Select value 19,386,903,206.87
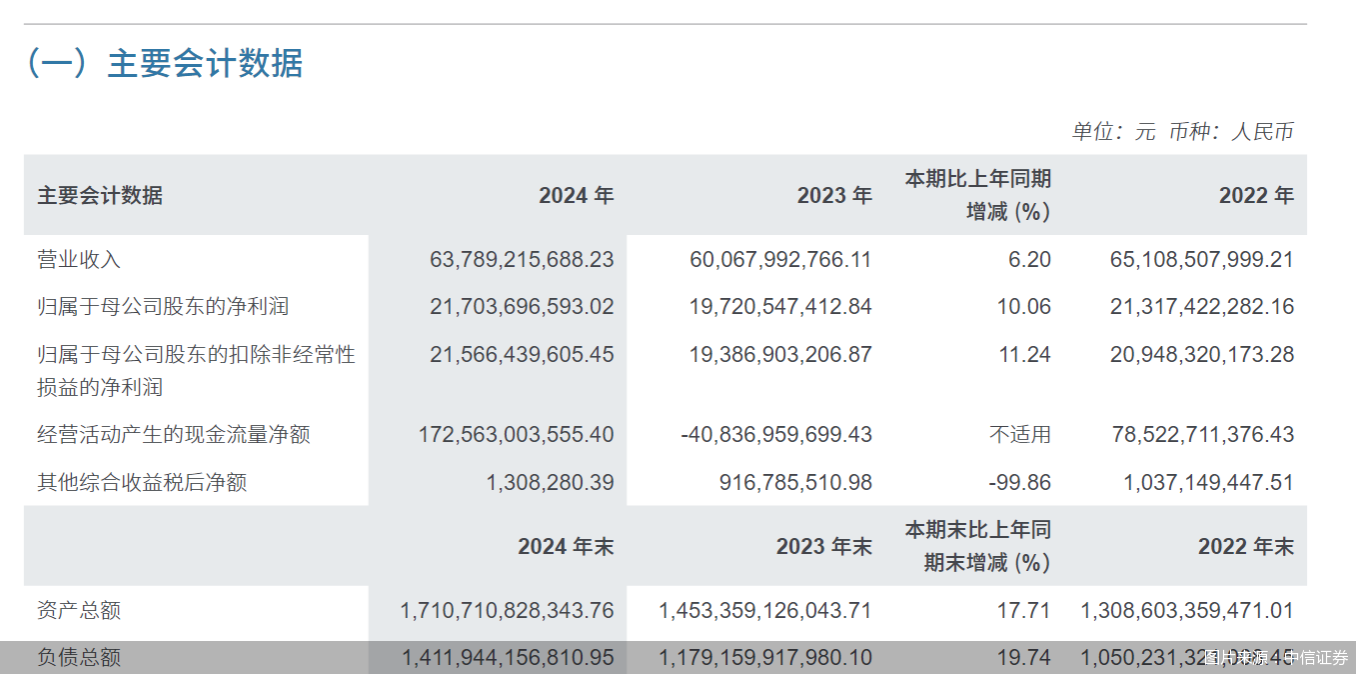This screenshot has width=1356, height=674. click(780, 354)
